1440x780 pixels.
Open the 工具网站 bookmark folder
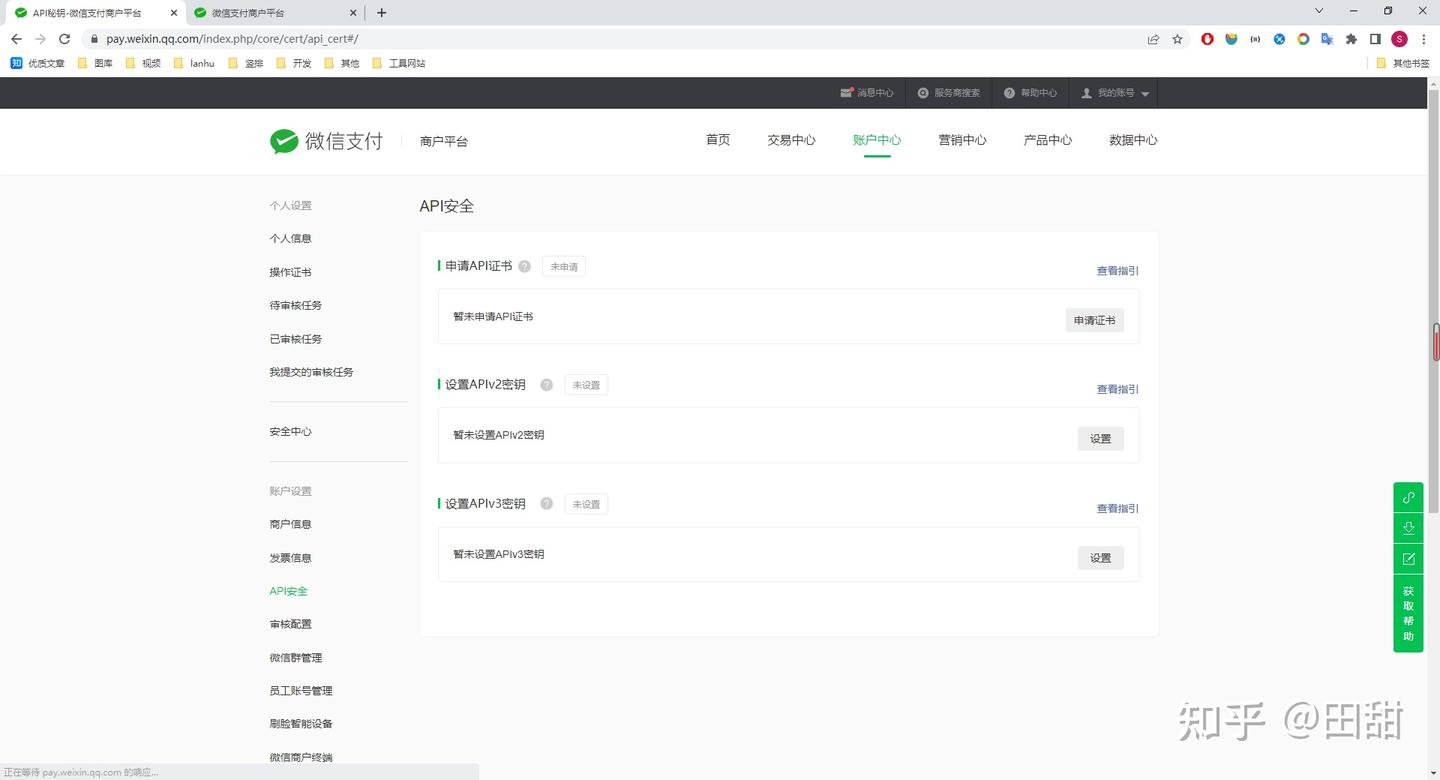pos(398,63)
